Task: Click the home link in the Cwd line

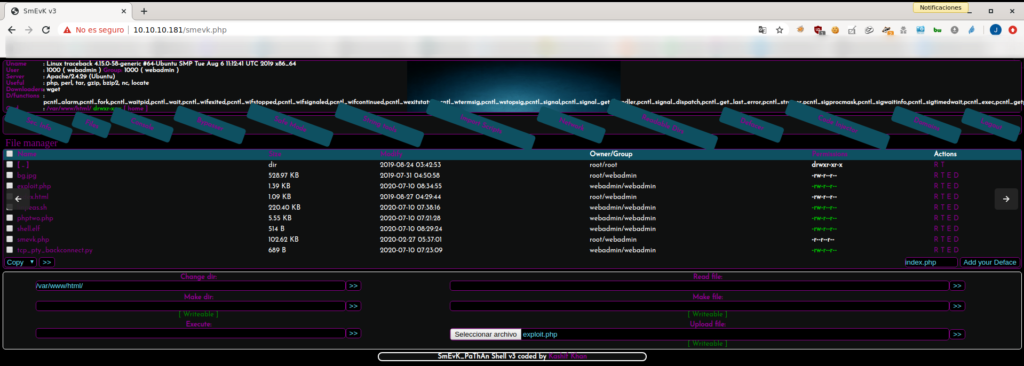Action: click(135, 108)
